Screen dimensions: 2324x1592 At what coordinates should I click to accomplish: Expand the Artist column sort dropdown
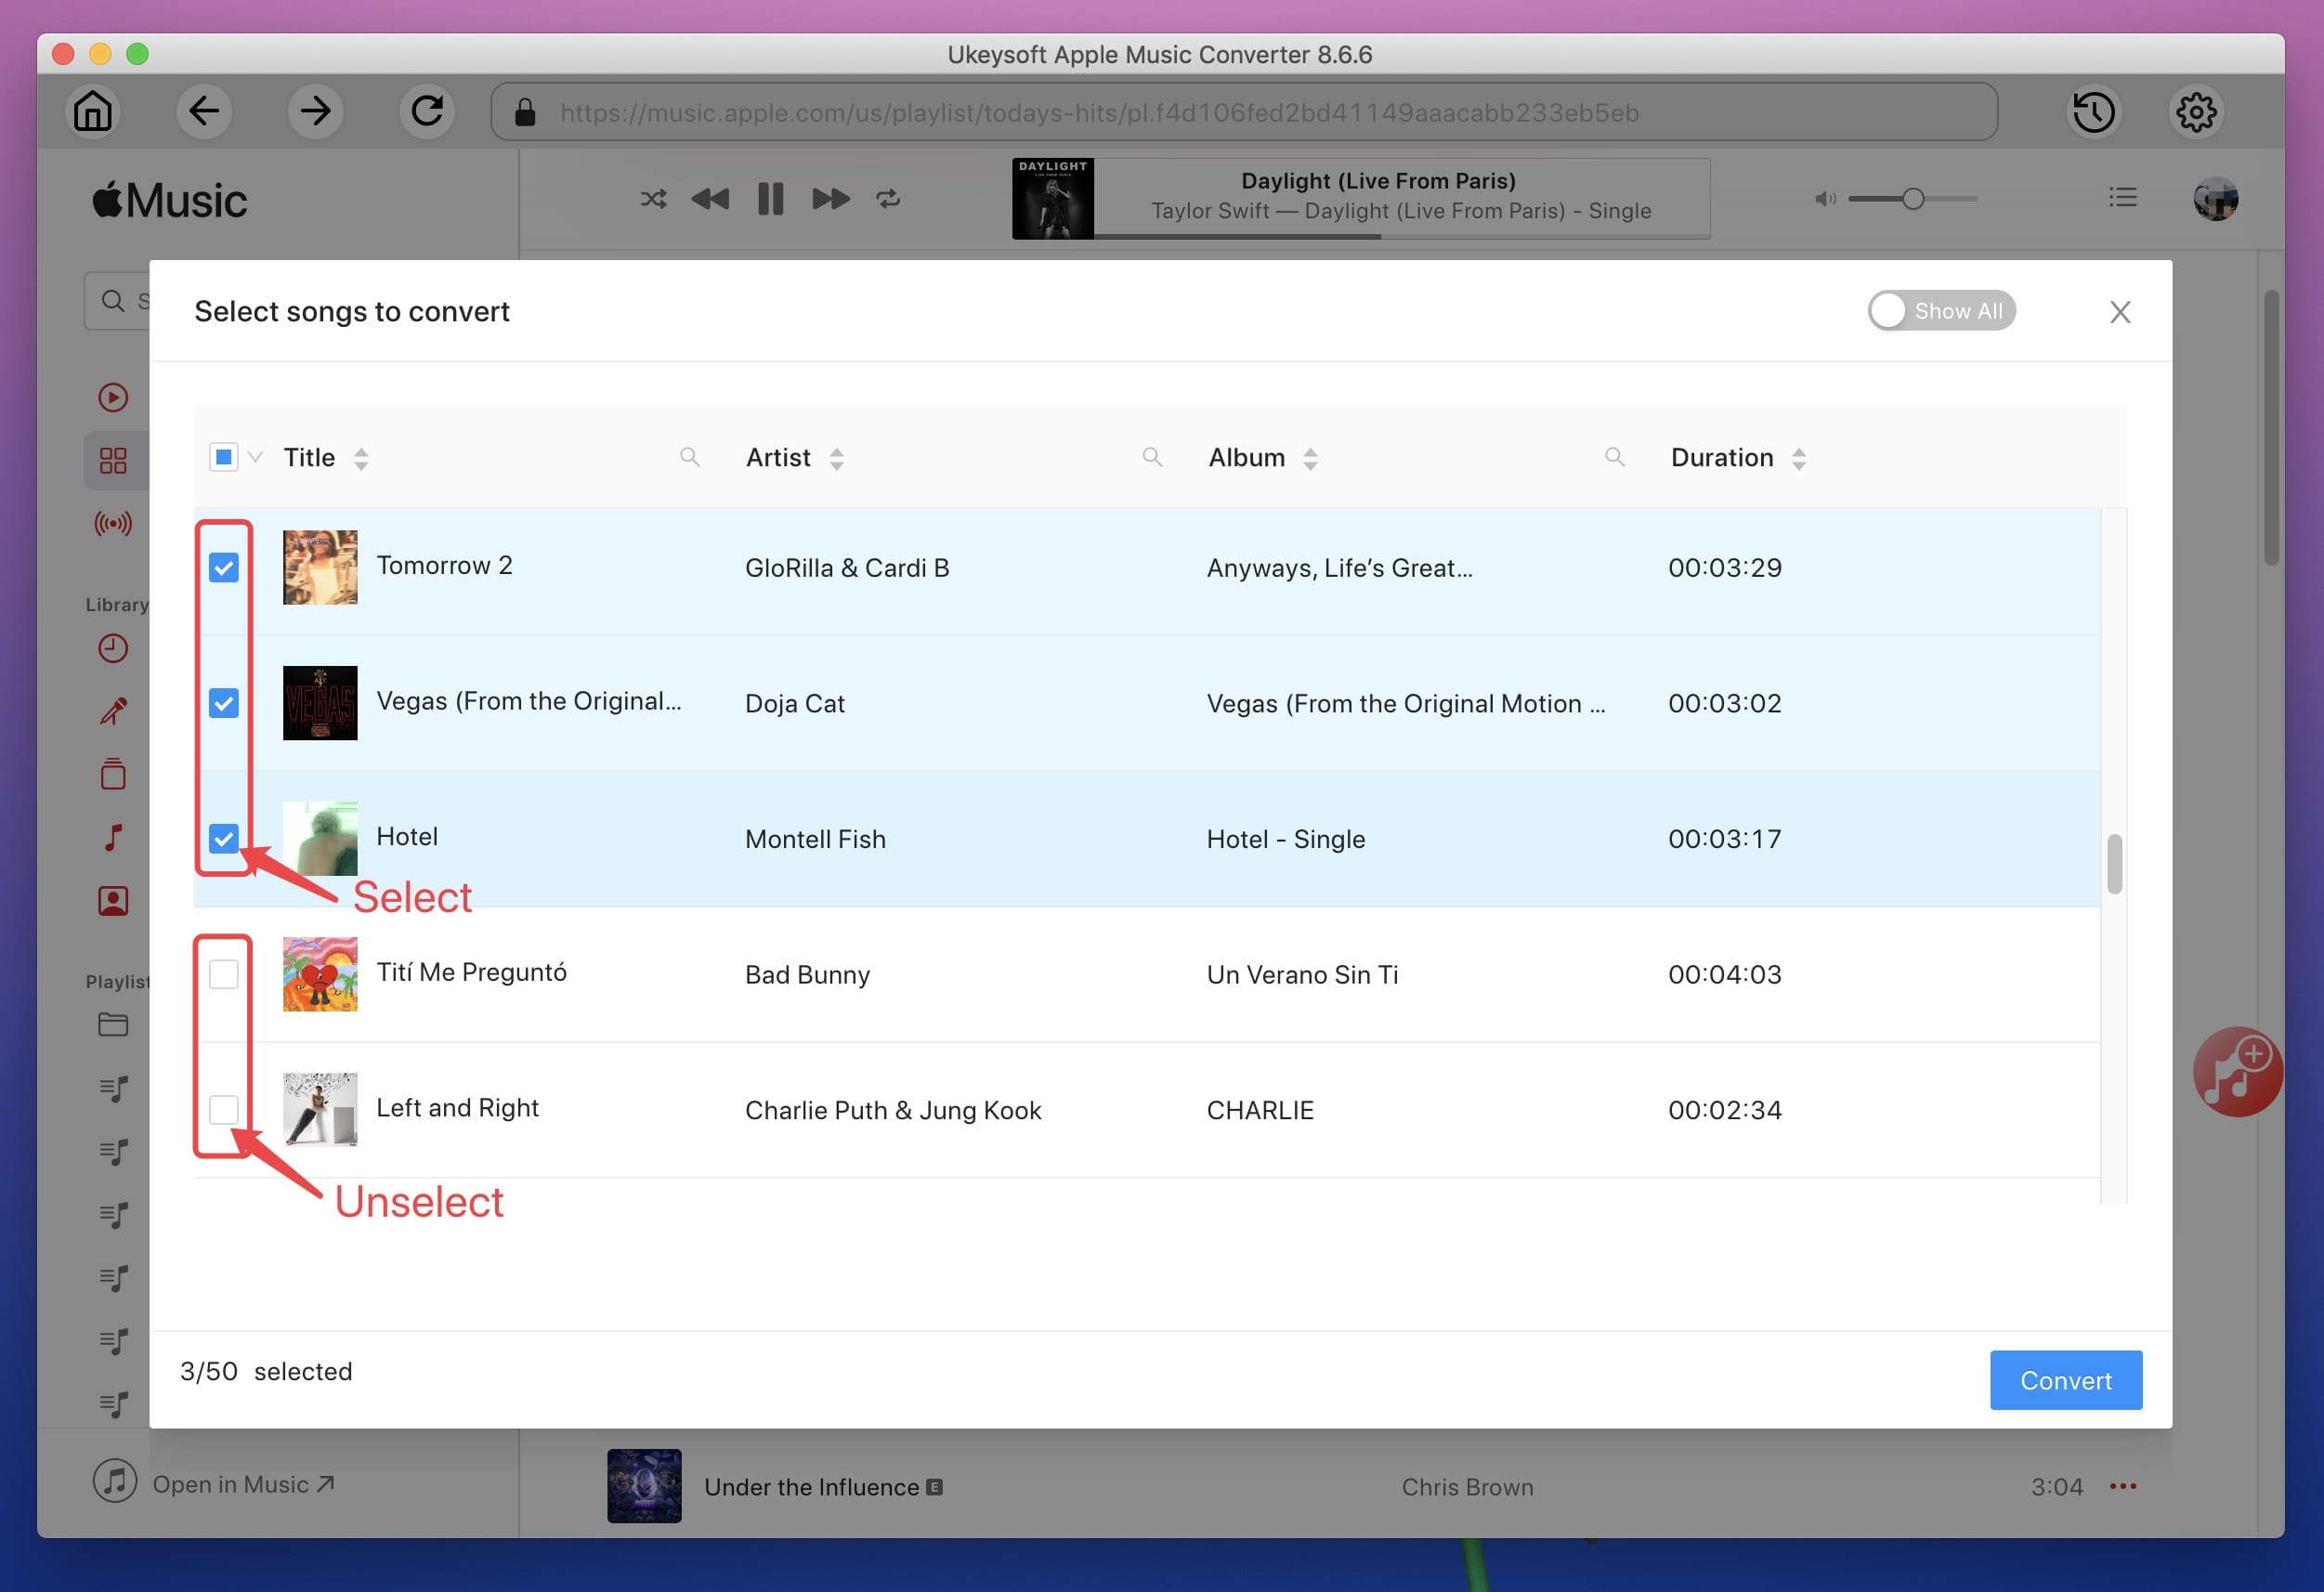pyautogui.click(x=837, y=457)
